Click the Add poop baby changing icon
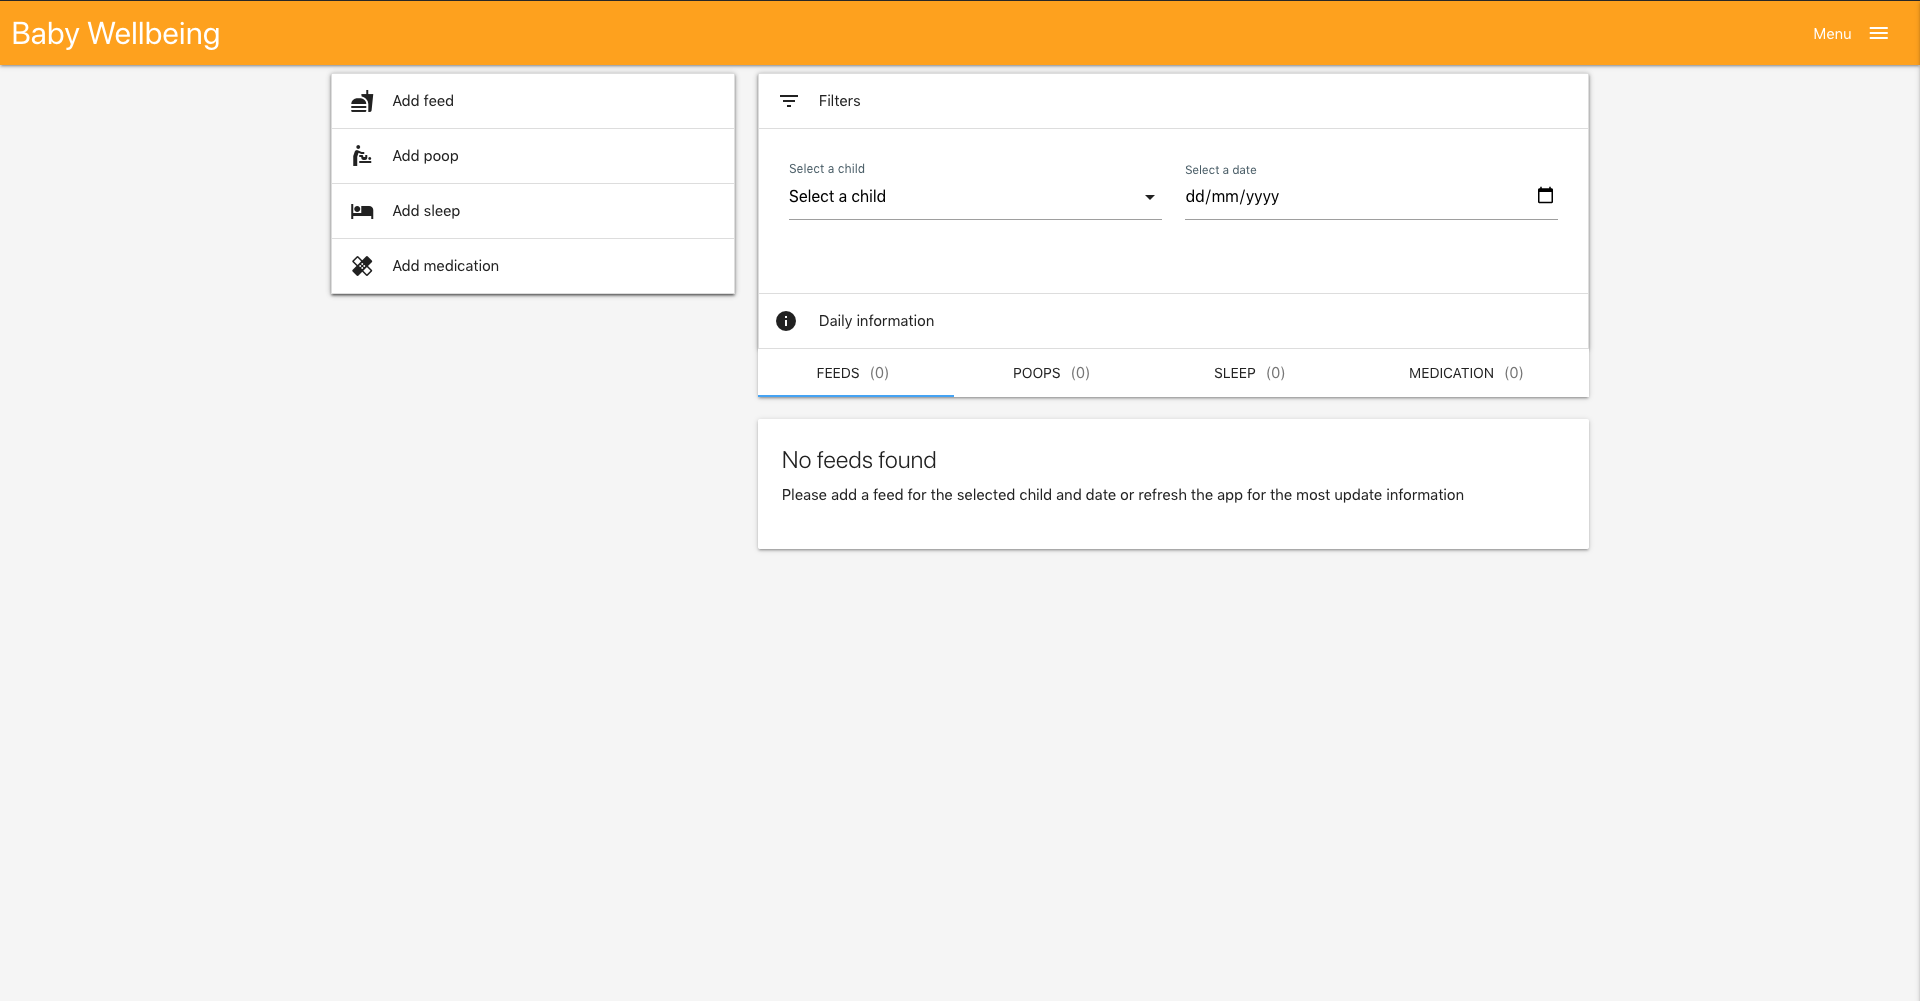Viewport: 1920px width, 1001px height. coord(362,156)
